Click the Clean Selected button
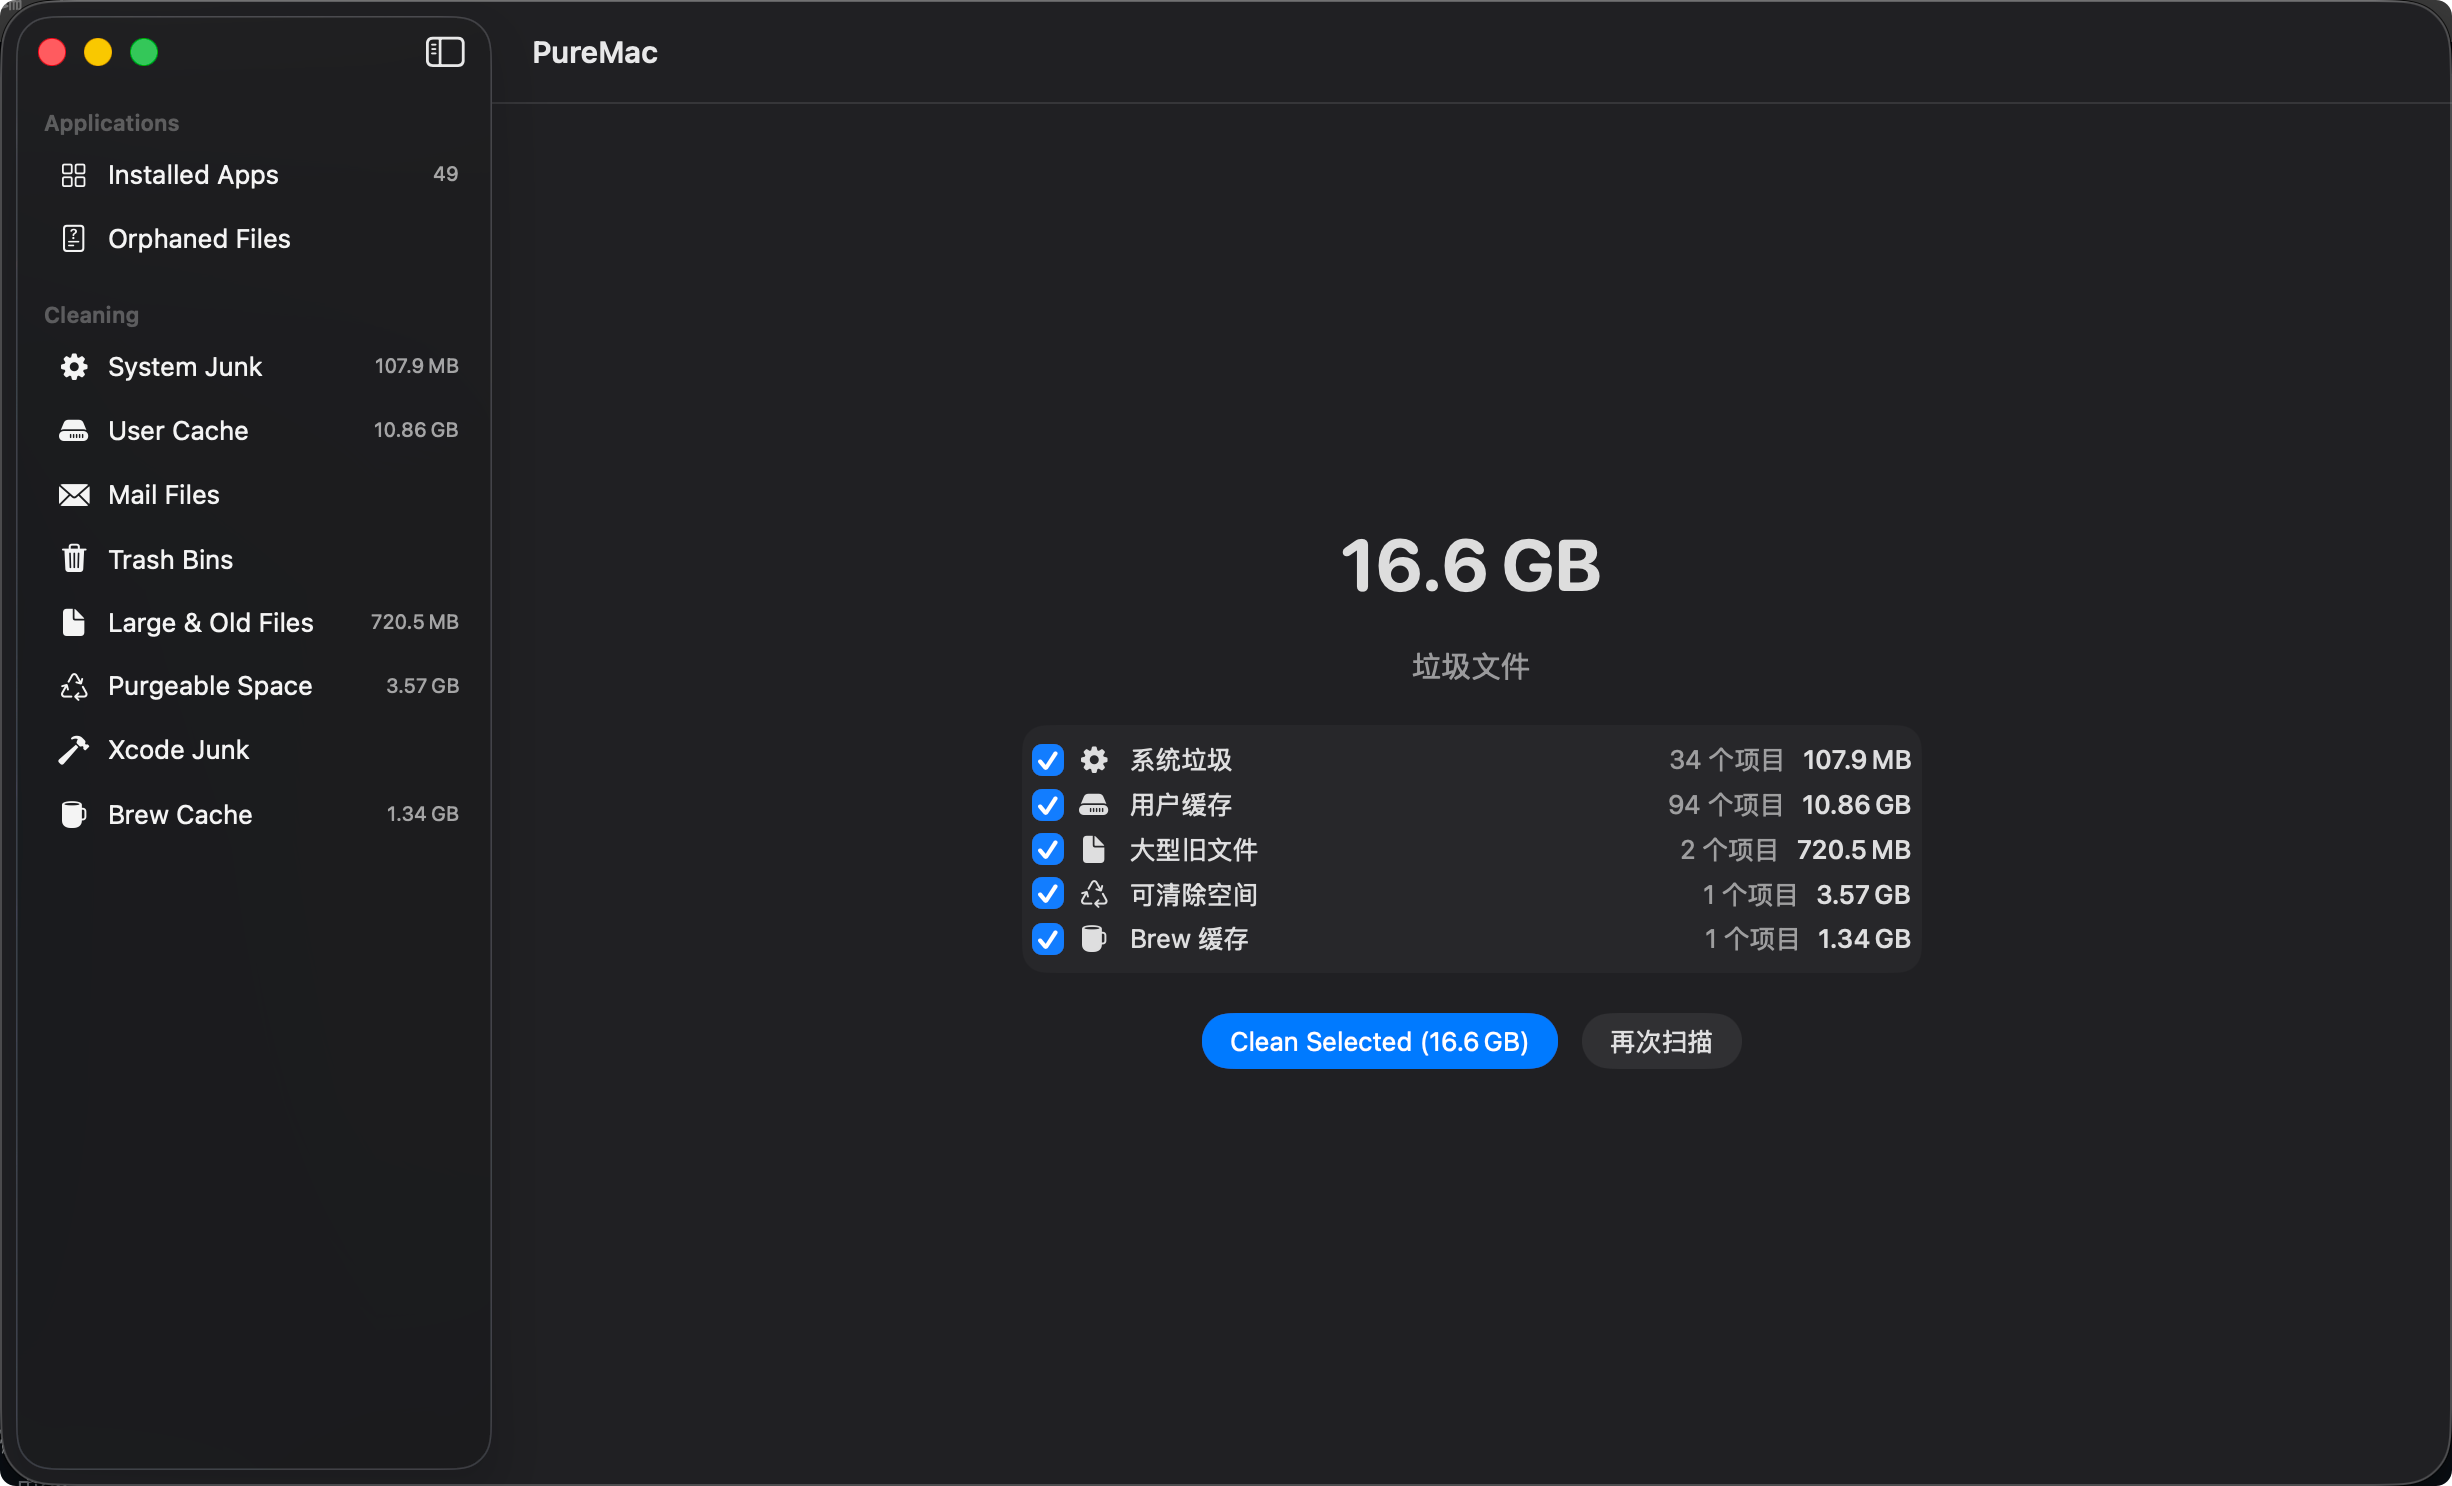 pyautogui.click(x=1378, y=1041)
